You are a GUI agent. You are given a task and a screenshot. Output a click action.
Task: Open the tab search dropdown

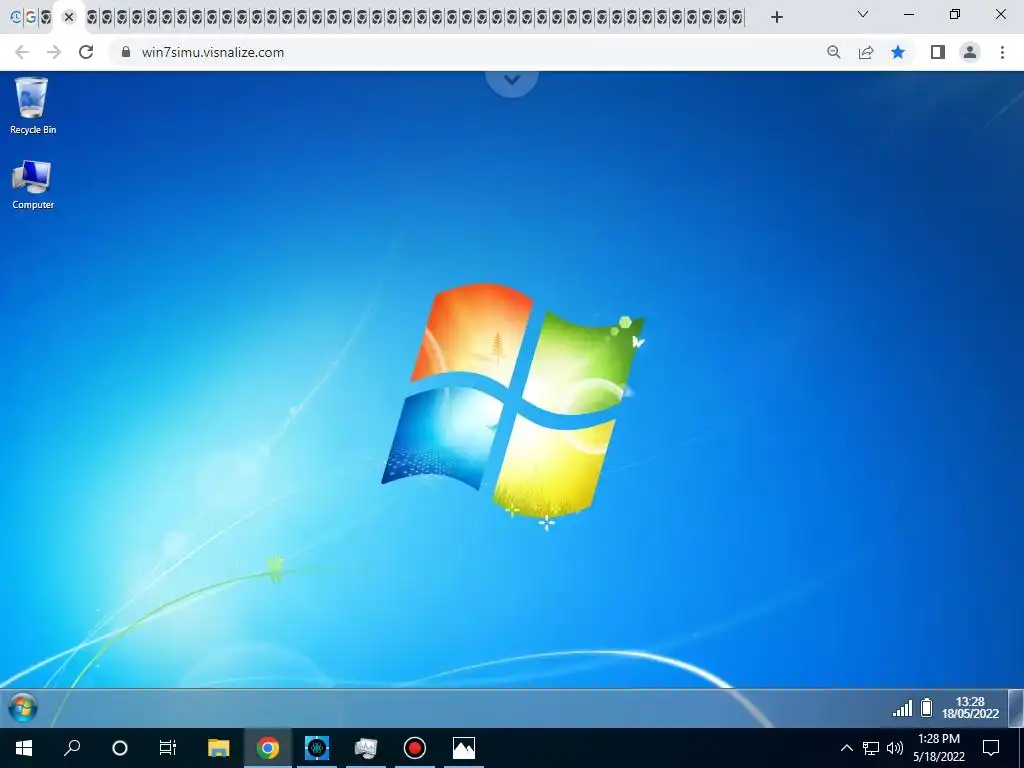pyautogui.click(x=863, y=14)
